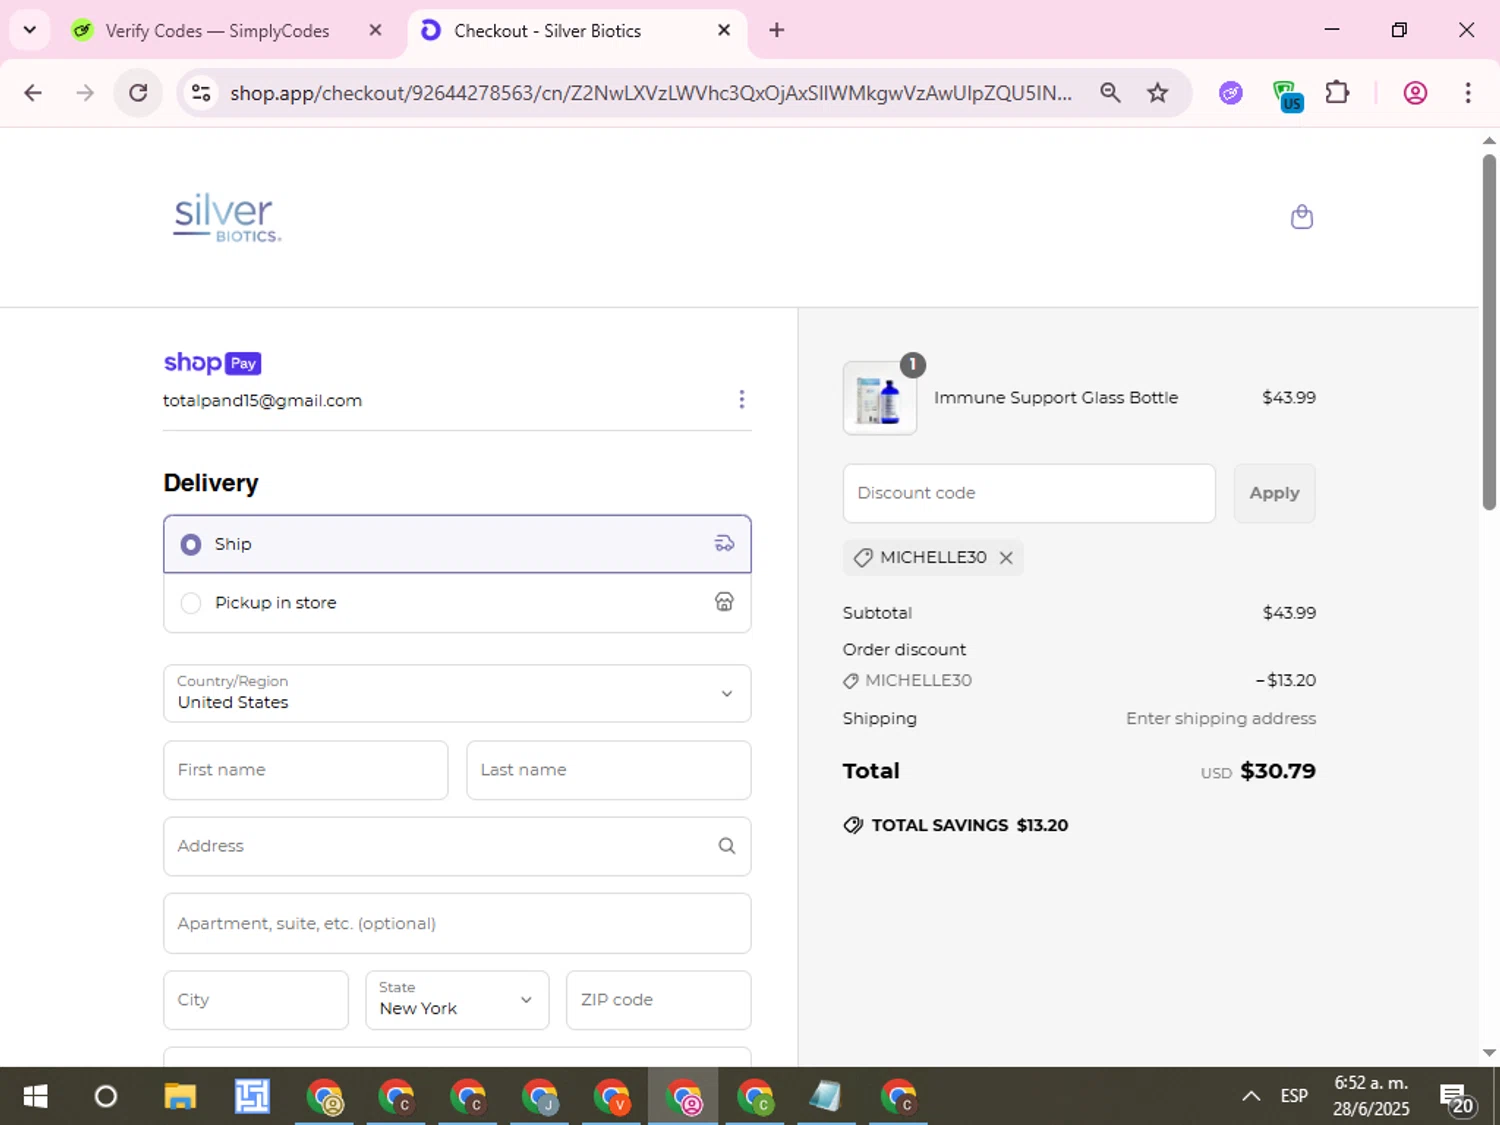1500x1125 pixels.
Task: Remove the MICHELLE30 discount code tag
Action: click(x=1006, y=558)
